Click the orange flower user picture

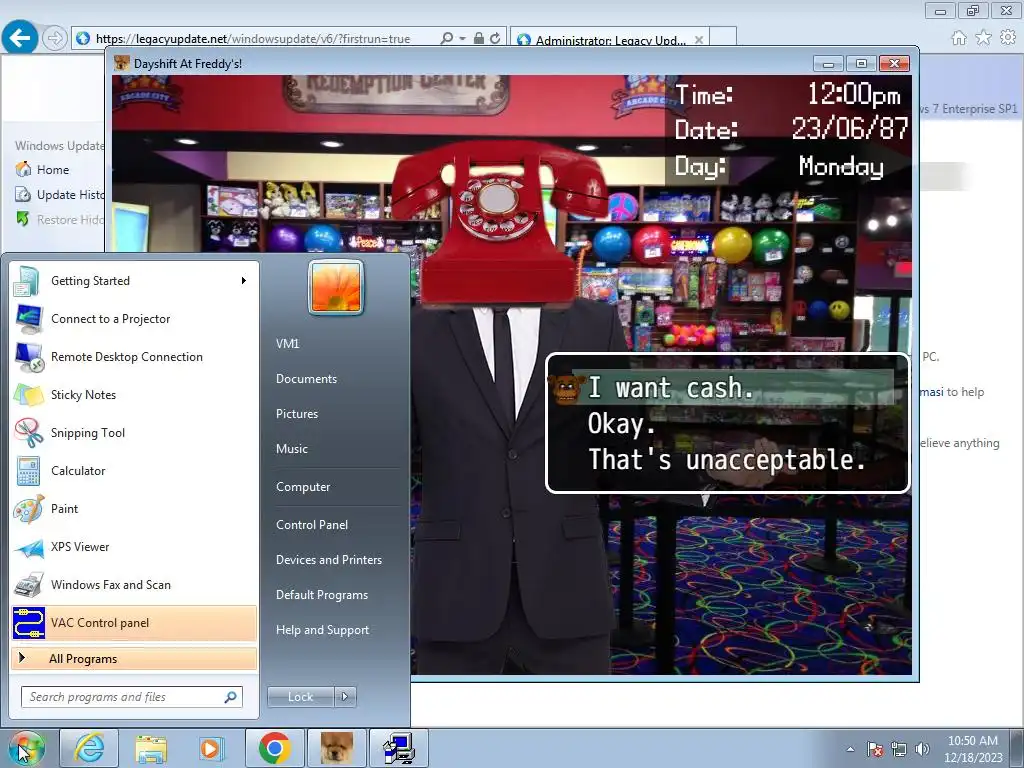point(336,287)
